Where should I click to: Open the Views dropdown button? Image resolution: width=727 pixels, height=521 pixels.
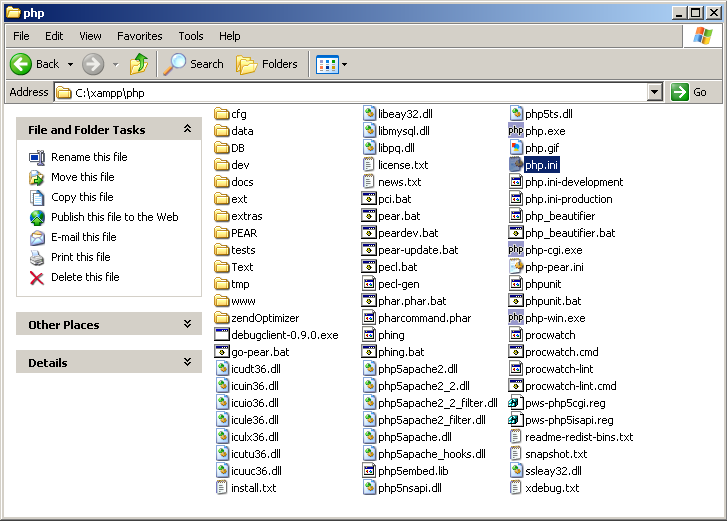tap(331, 64)
